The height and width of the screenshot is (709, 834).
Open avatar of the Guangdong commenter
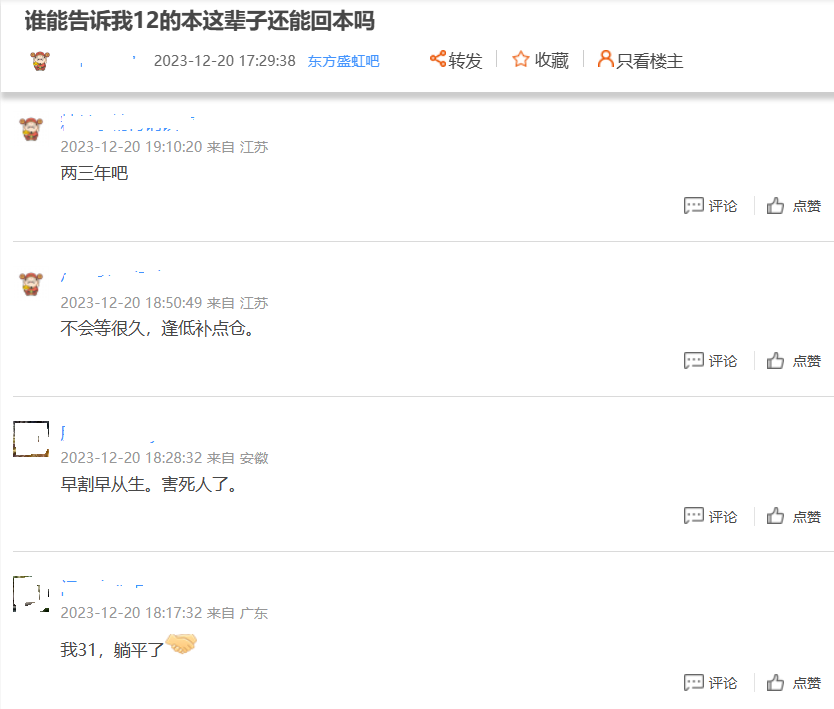pos(31,594)
